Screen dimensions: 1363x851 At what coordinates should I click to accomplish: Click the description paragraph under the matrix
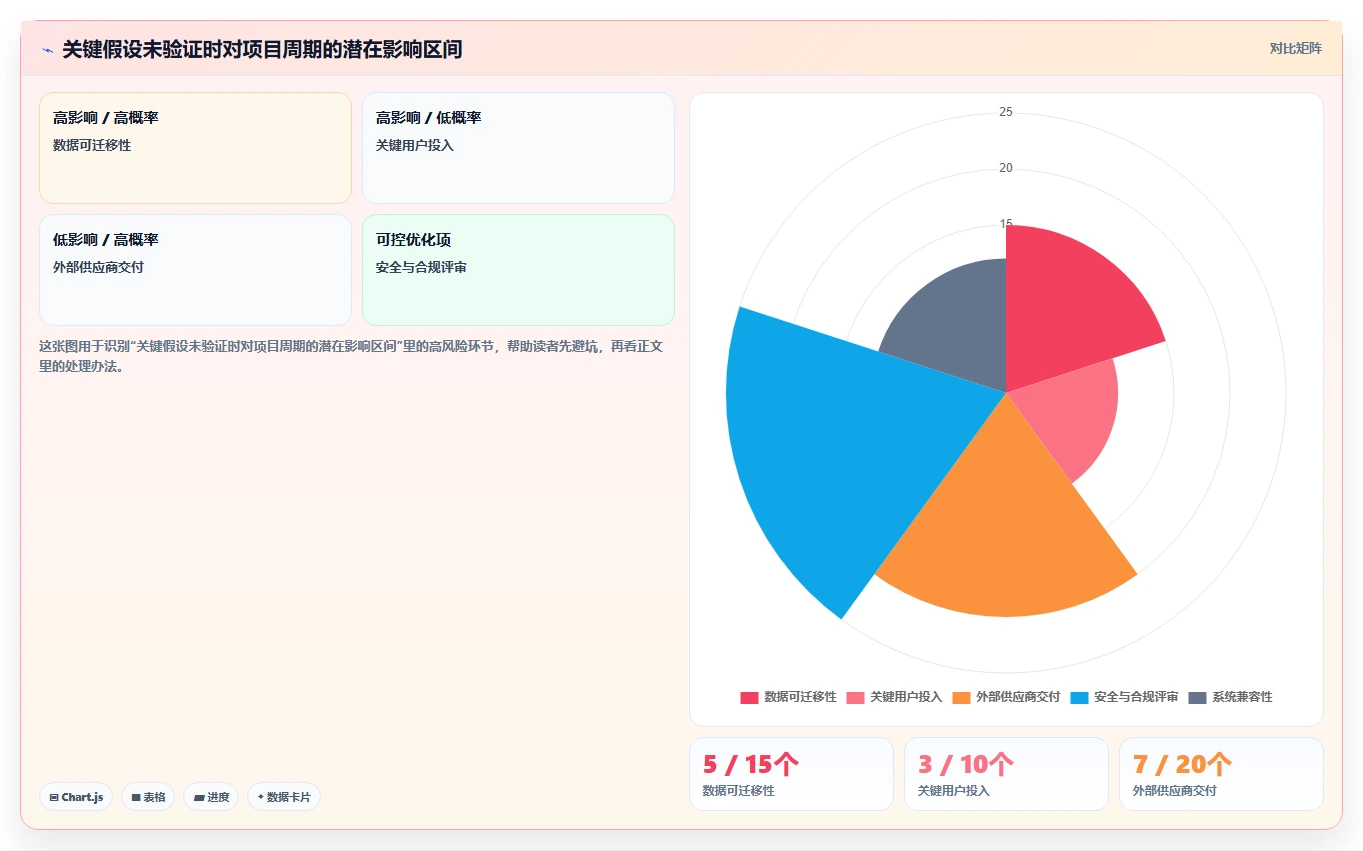coord(351,356)
